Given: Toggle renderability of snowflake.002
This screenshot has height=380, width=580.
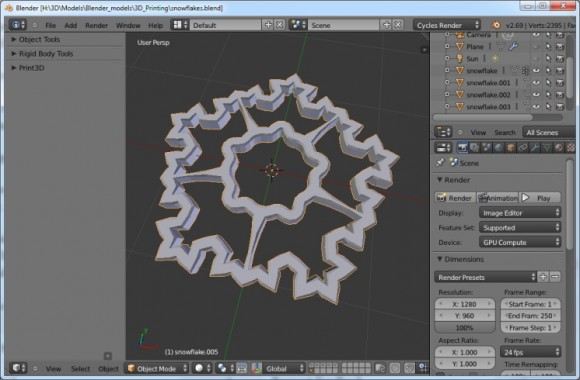Looking at the screenshot, I should tap(560, 94).
